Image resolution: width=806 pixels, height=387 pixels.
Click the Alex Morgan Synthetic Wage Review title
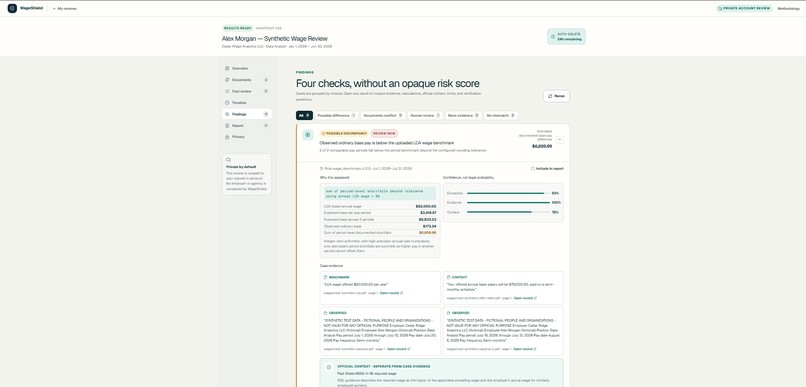tap(274, 39)
